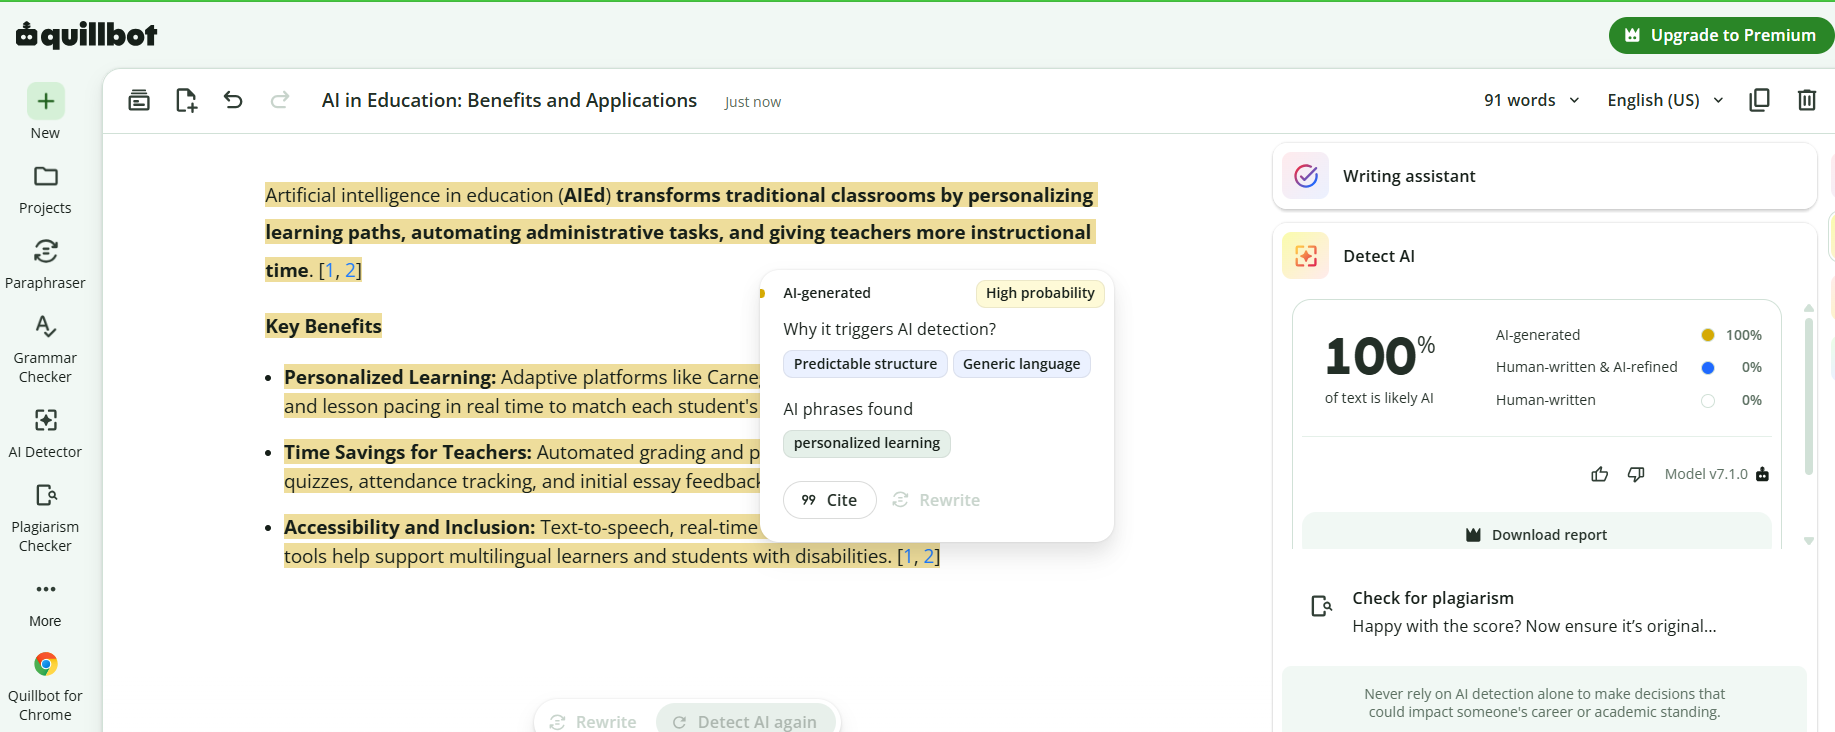
Task: Click citation link 1 after 'time.'
Action: [330, 270]
